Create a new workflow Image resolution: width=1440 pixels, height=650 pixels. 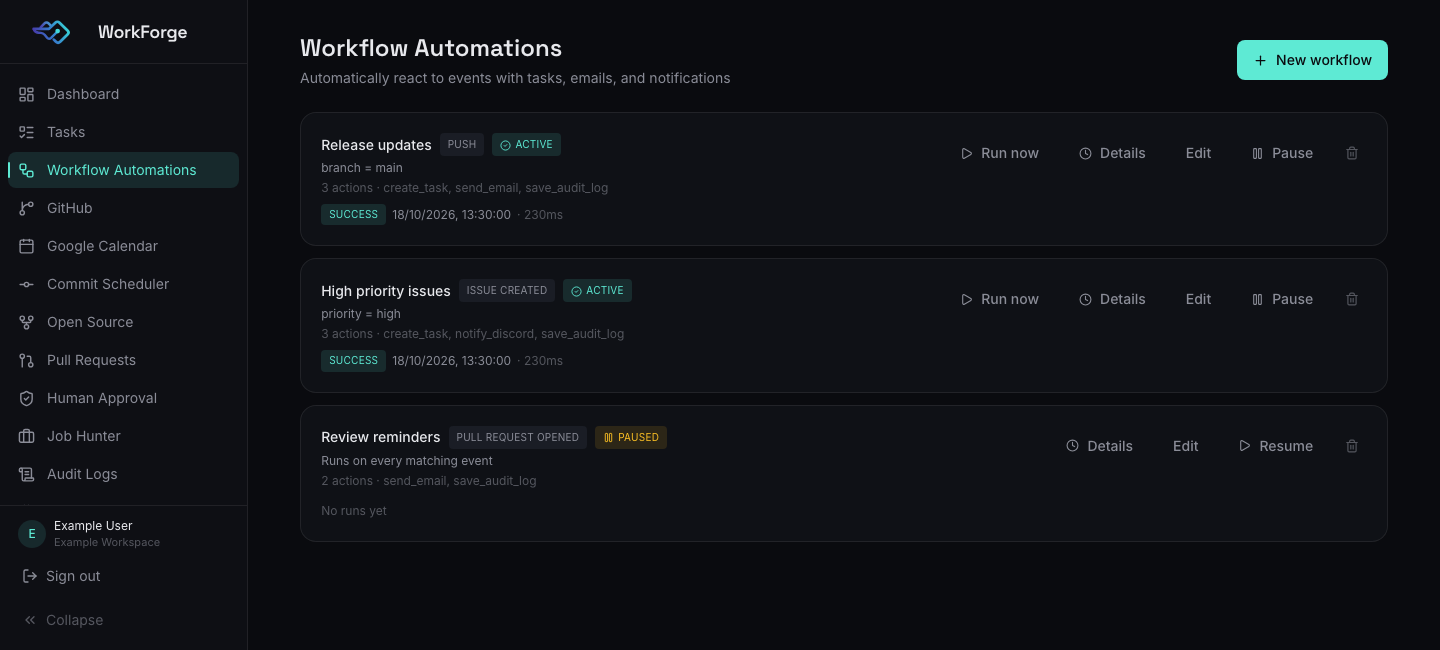1312,60
